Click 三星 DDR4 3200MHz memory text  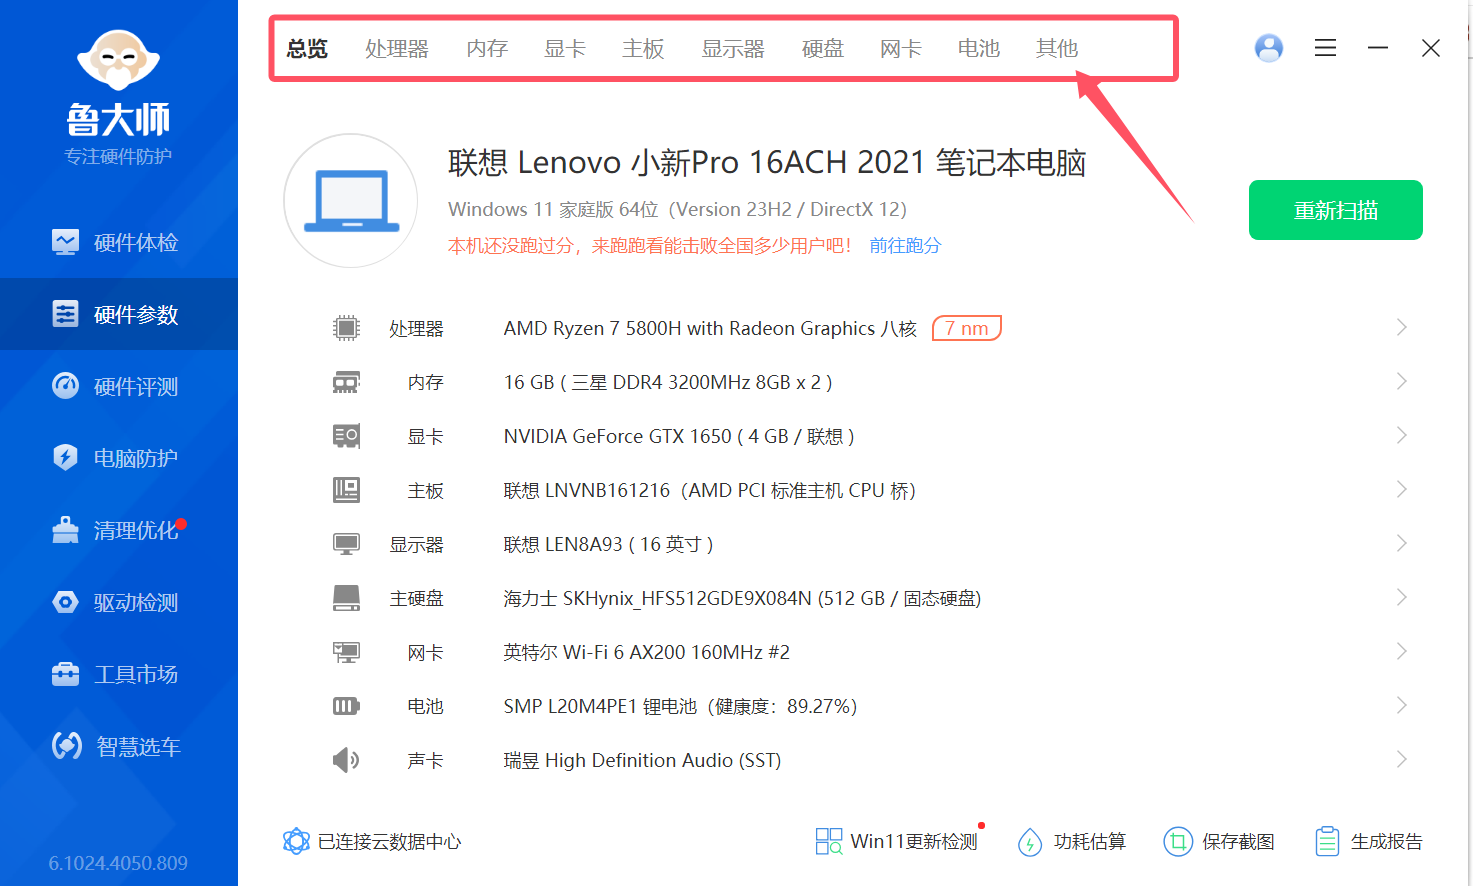click(x=667, y=382)
